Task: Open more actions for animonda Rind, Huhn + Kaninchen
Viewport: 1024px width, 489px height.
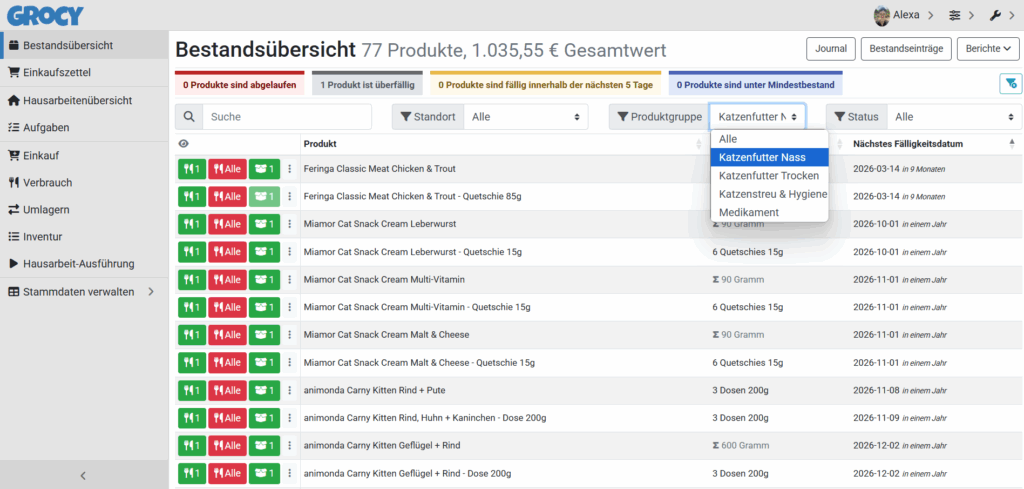Action: click(x=290, y=418)
